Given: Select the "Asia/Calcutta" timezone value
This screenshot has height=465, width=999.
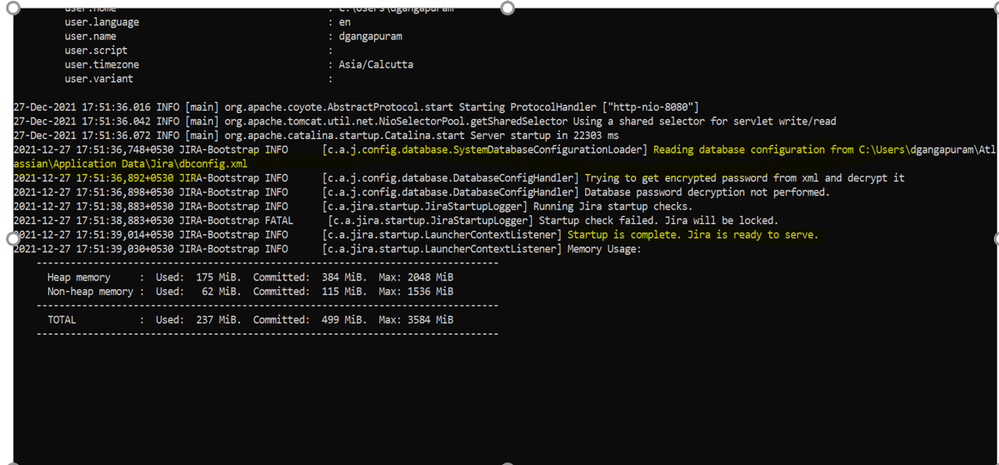Looking at the screenshot, I should point(376,65).
